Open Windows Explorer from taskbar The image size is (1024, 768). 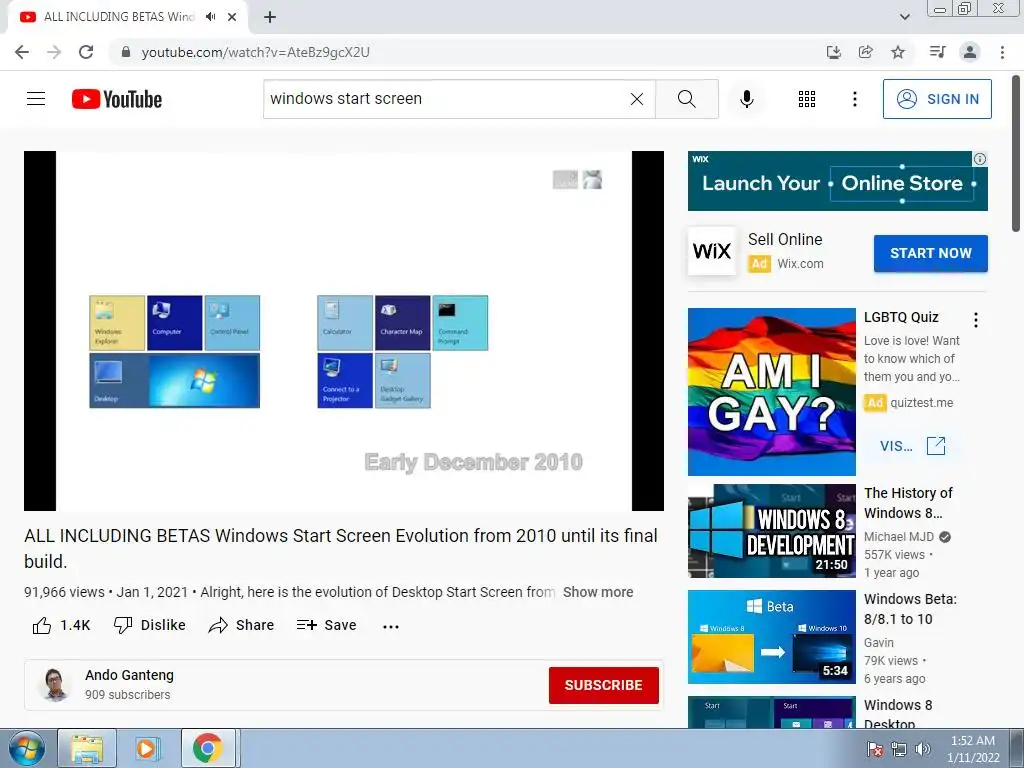click(x=87, y=748)
